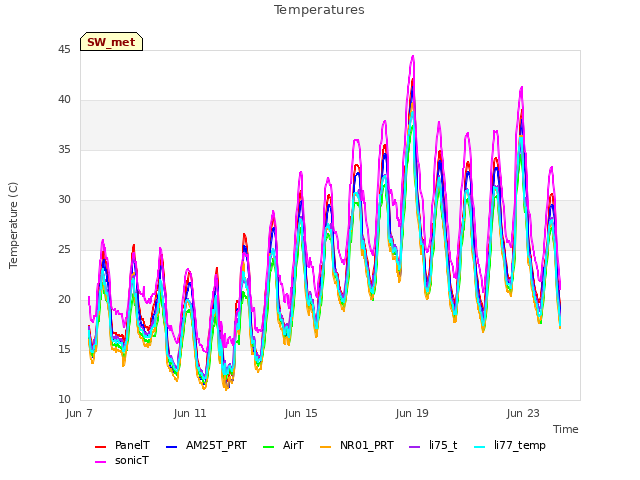Click the 20 y-axis tick label

point(64,300)
